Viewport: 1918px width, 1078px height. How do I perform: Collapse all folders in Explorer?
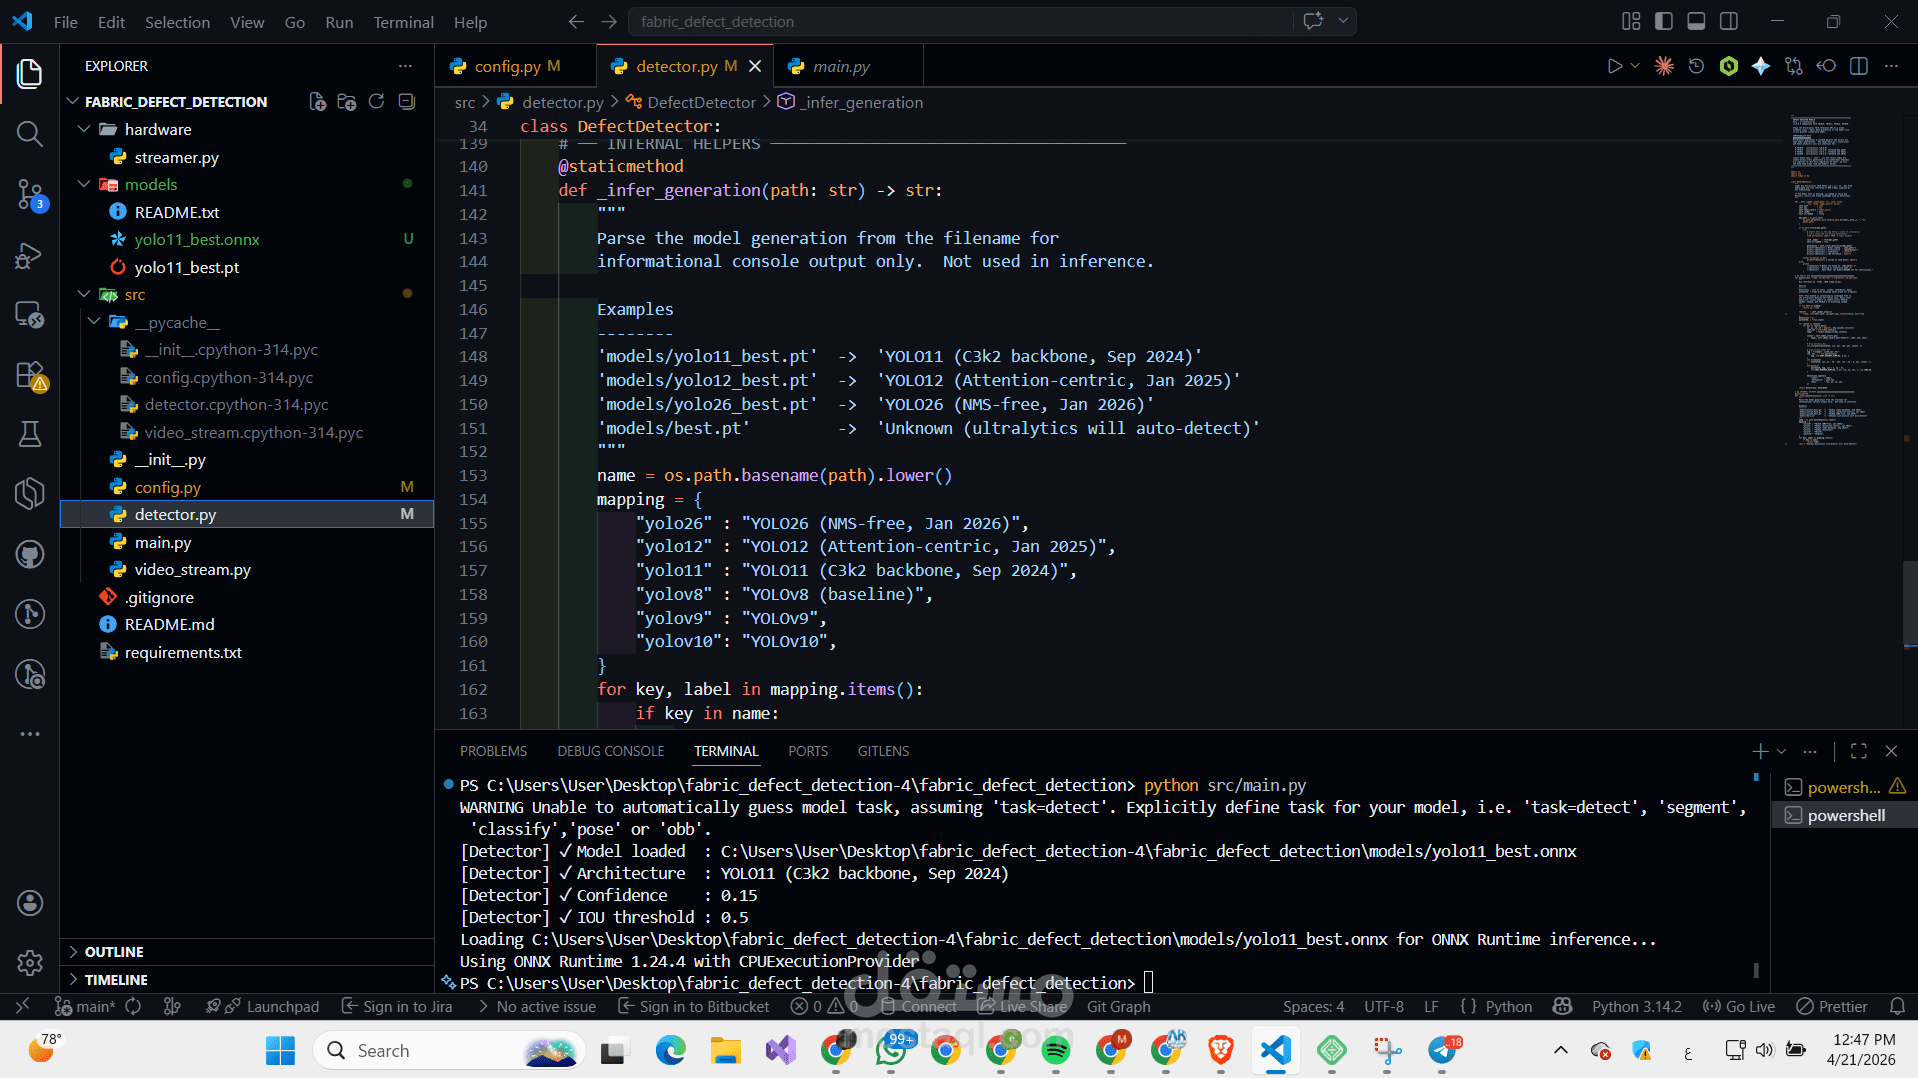(x=406, y=102)
